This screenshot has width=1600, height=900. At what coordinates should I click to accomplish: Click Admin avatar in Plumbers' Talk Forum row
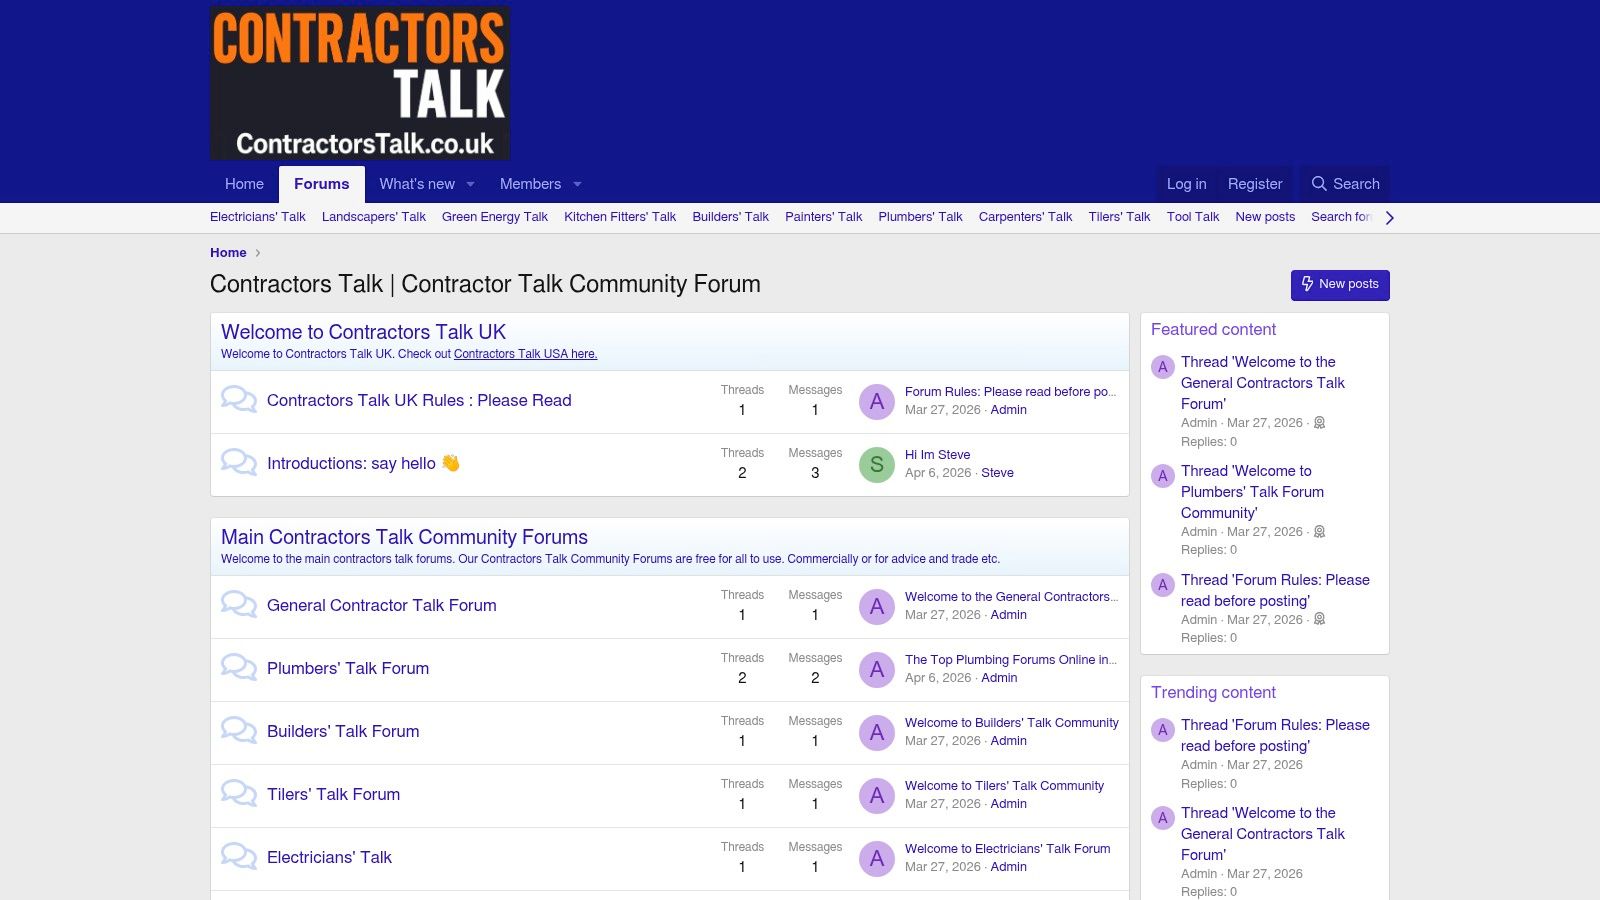(x=877, y=669)
